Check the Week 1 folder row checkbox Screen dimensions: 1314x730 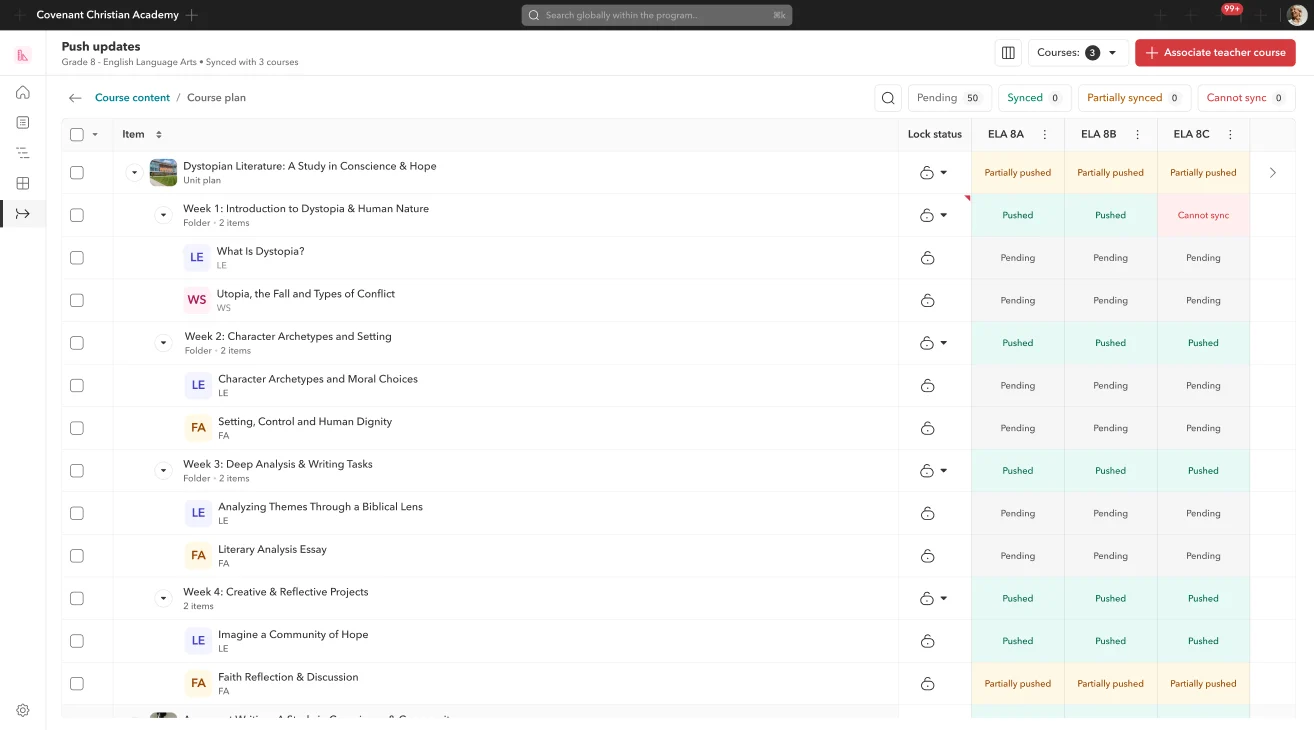tap(77, 215)
